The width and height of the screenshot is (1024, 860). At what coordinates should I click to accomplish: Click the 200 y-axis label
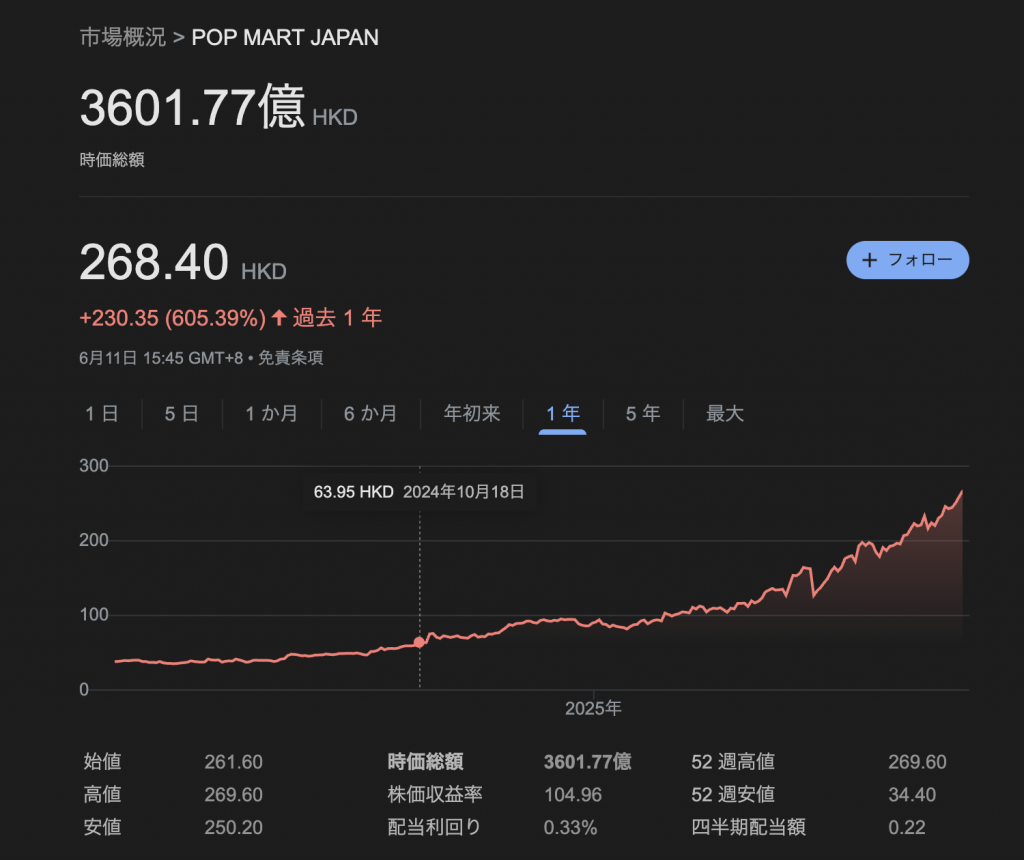pos(93,540)
